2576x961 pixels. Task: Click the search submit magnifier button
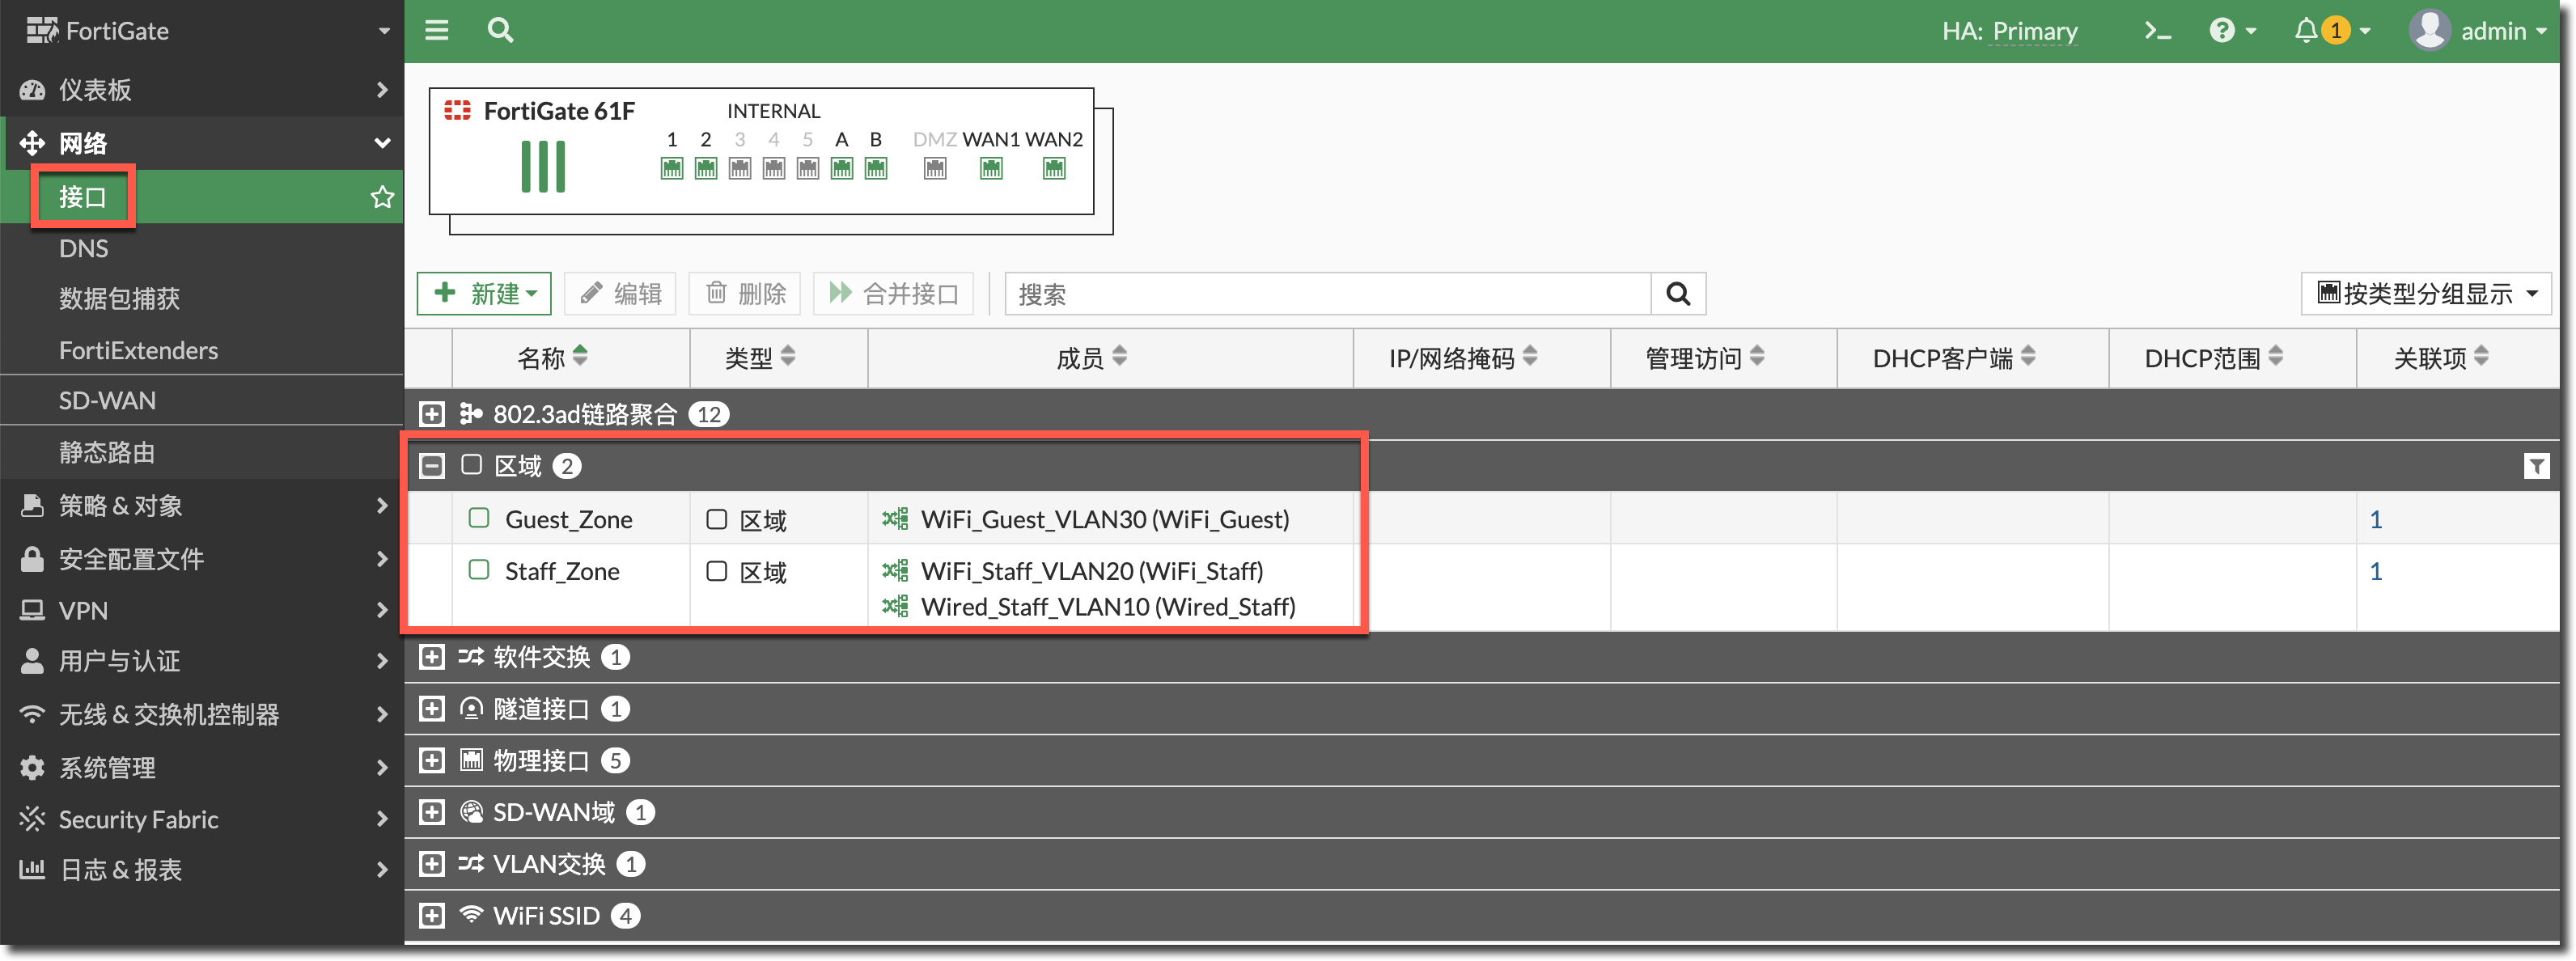pos(1678,294)
